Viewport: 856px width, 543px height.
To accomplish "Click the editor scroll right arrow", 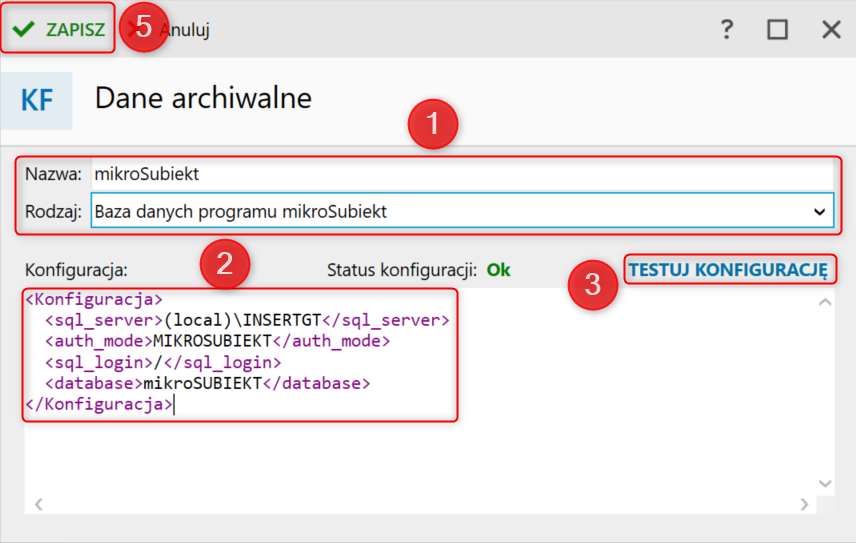I will 804,504.
